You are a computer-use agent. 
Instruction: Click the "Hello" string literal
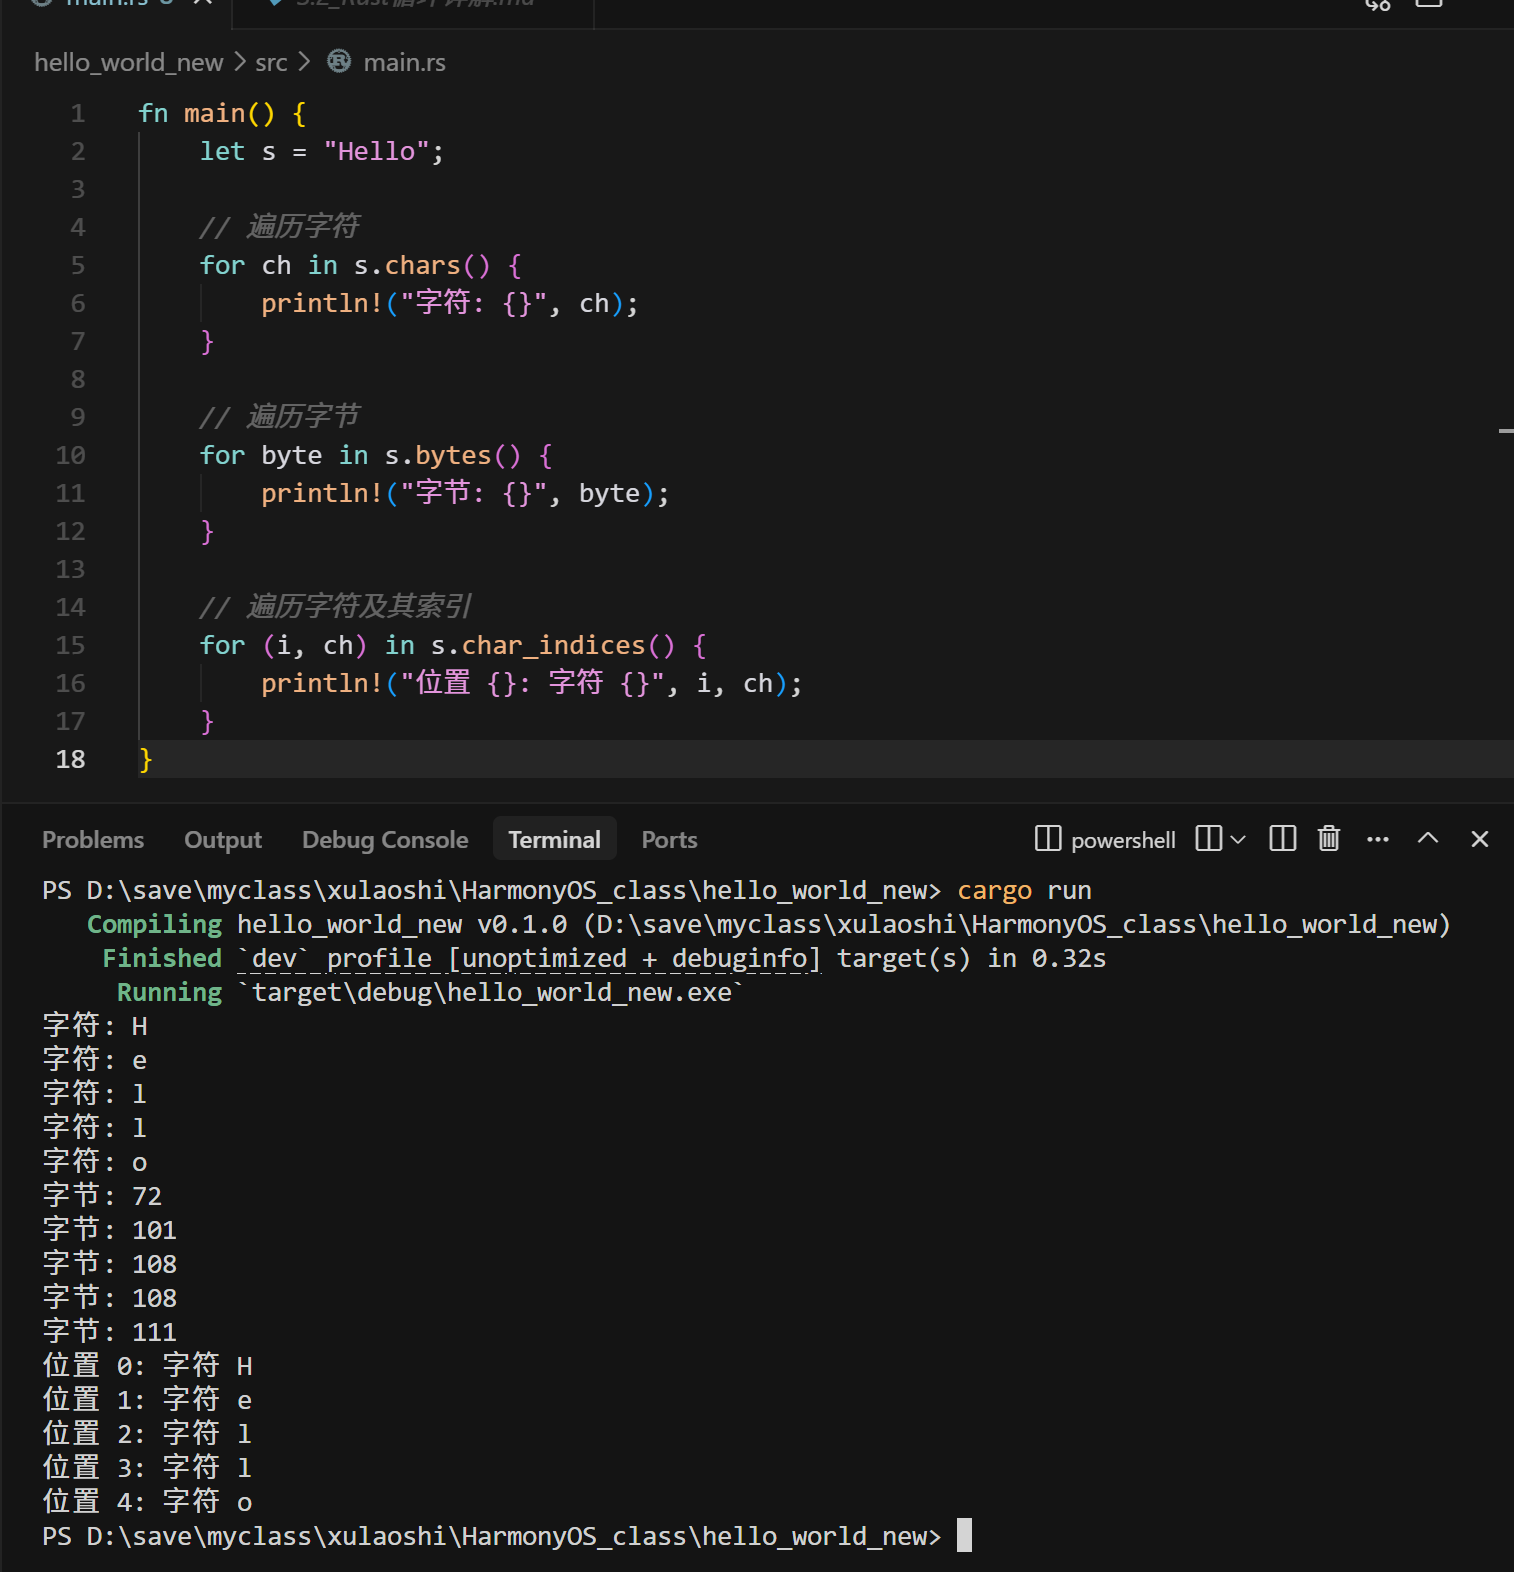(x=376, y=152)
